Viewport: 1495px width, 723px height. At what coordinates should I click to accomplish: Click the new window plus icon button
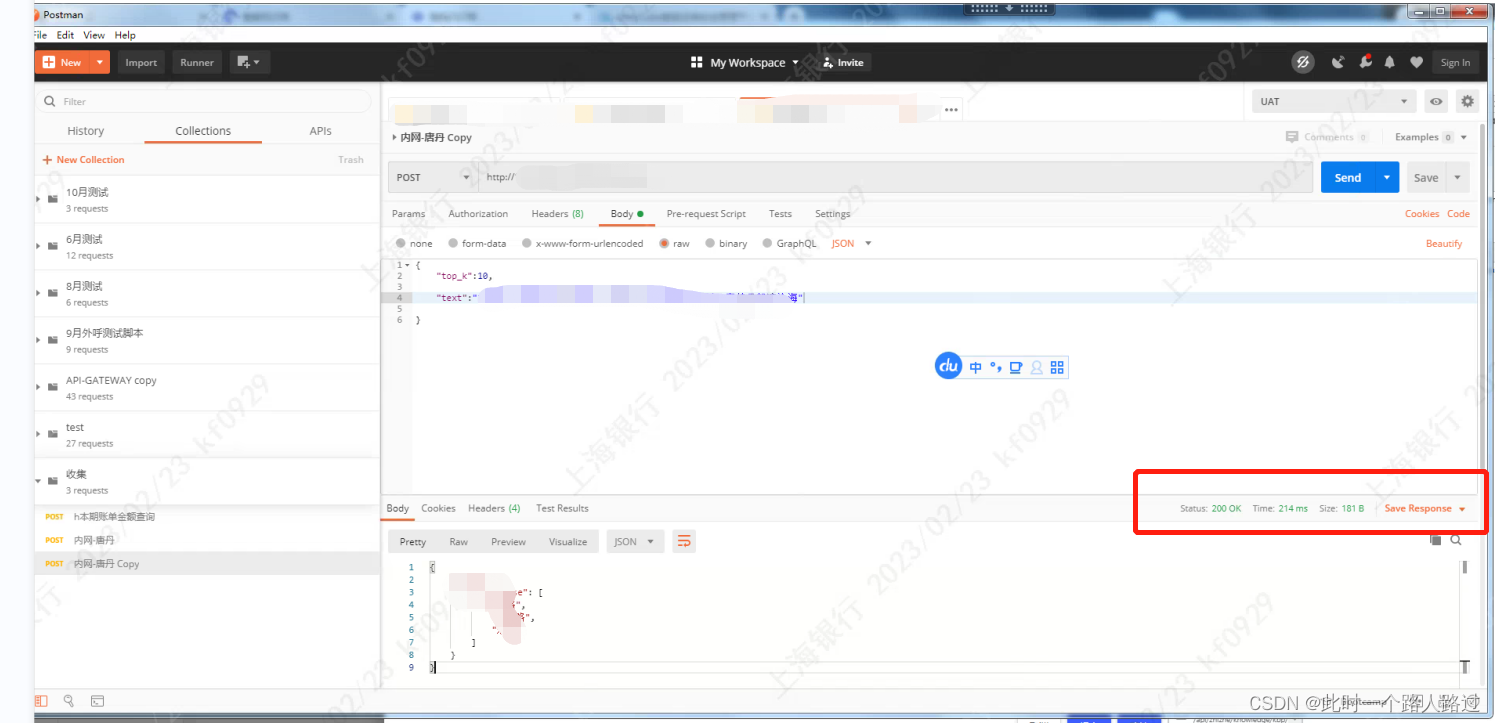(248, 62)
